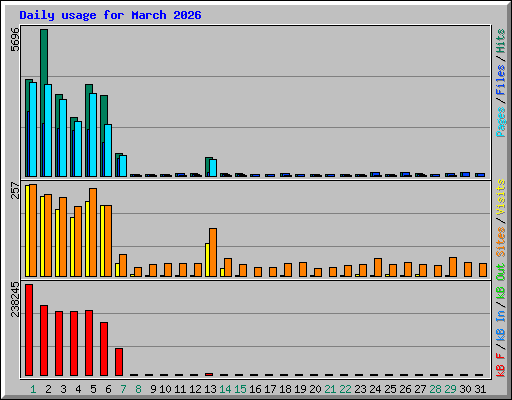Click day label 26 on the x-axis

coord(405,389)
